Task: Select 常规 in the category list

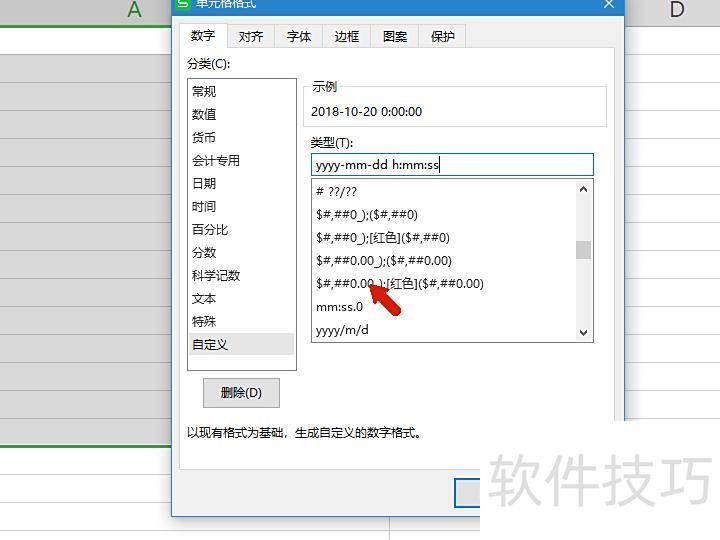Action: click(x=204, y=91)
